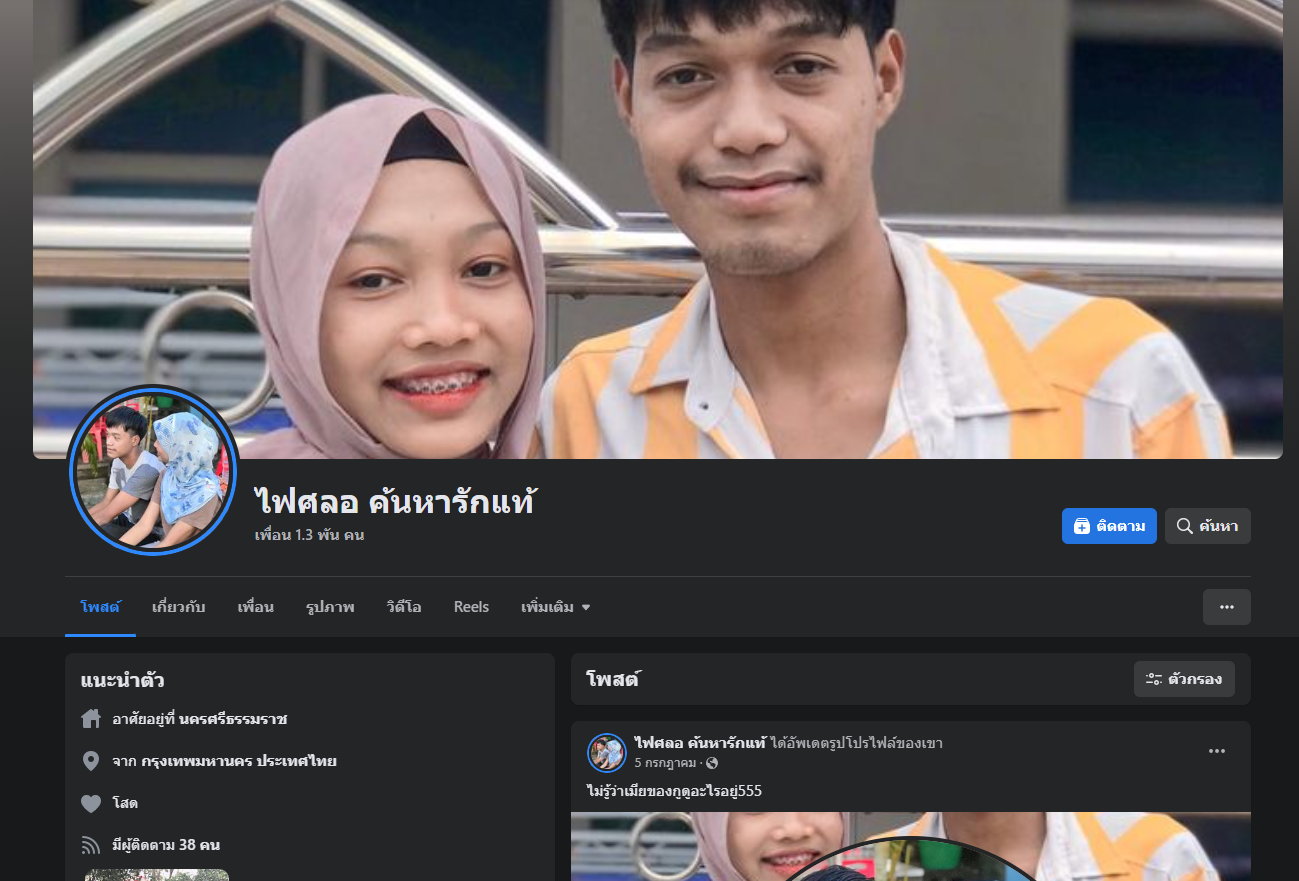The height and width of the screenshot is (881, 1299).
Task: Click the post author name ไฟศลอ ค้นหารักแท้
Action: 700,743
